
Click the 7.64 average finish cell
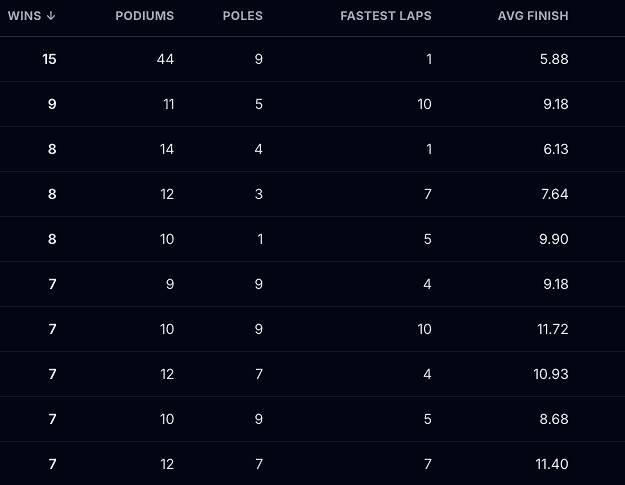click(554, 194)
